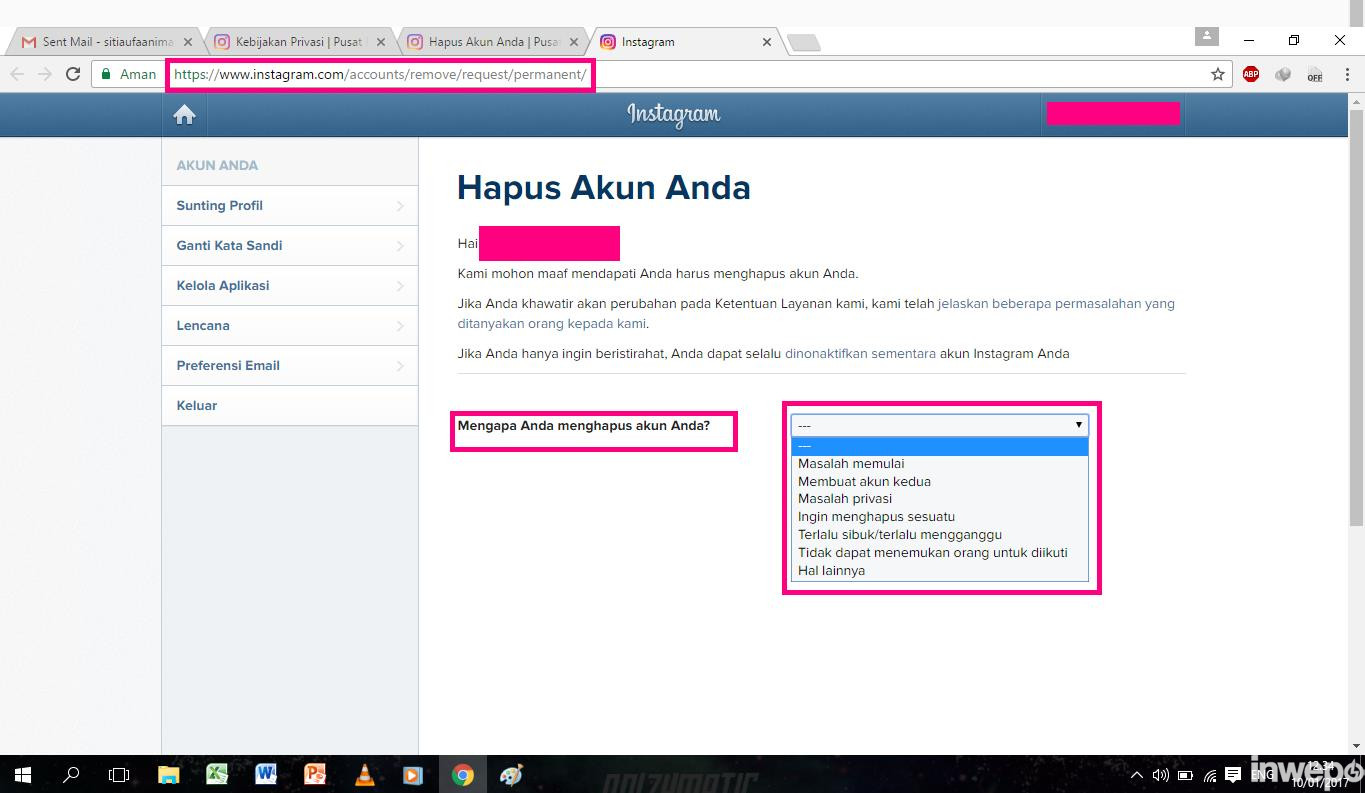1365x793 pixels.
Task: Go back to the previous page
Action: pos(17,74)
